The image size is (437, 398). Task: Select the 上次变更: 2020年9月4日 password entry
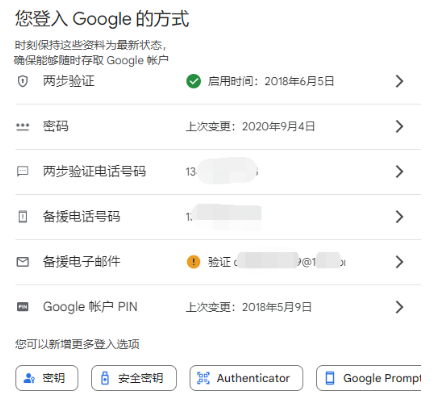coord(250,127)
